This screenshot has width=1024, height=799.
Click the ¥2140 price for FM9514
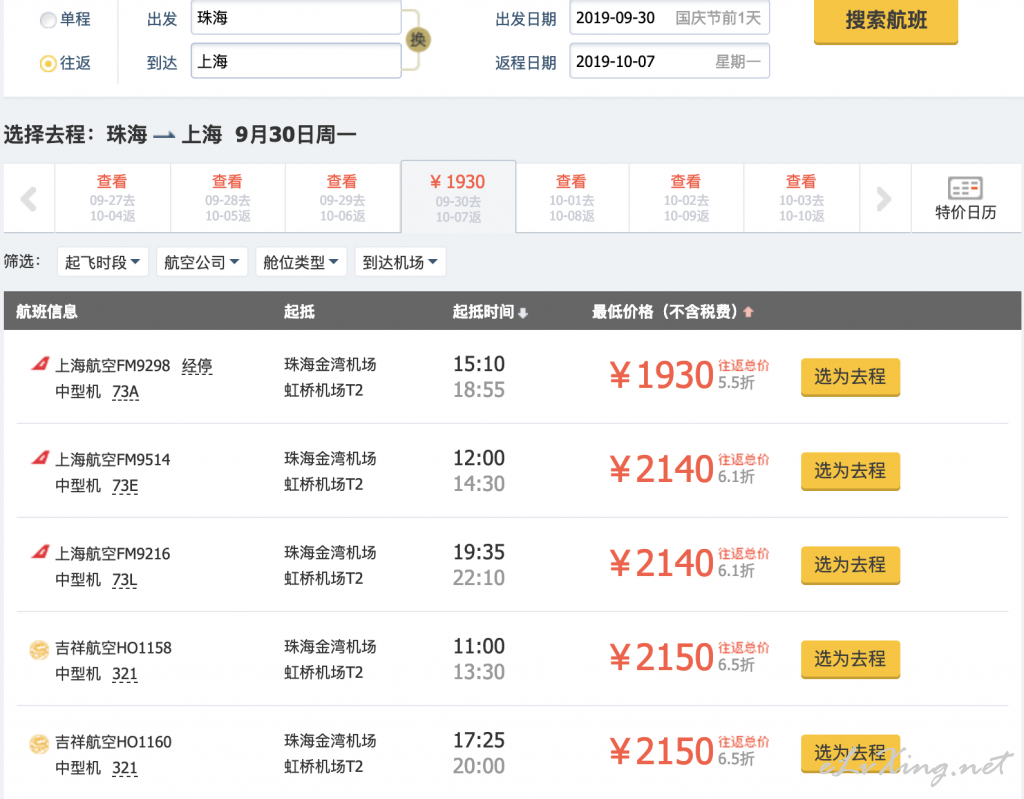coord(662,470)
